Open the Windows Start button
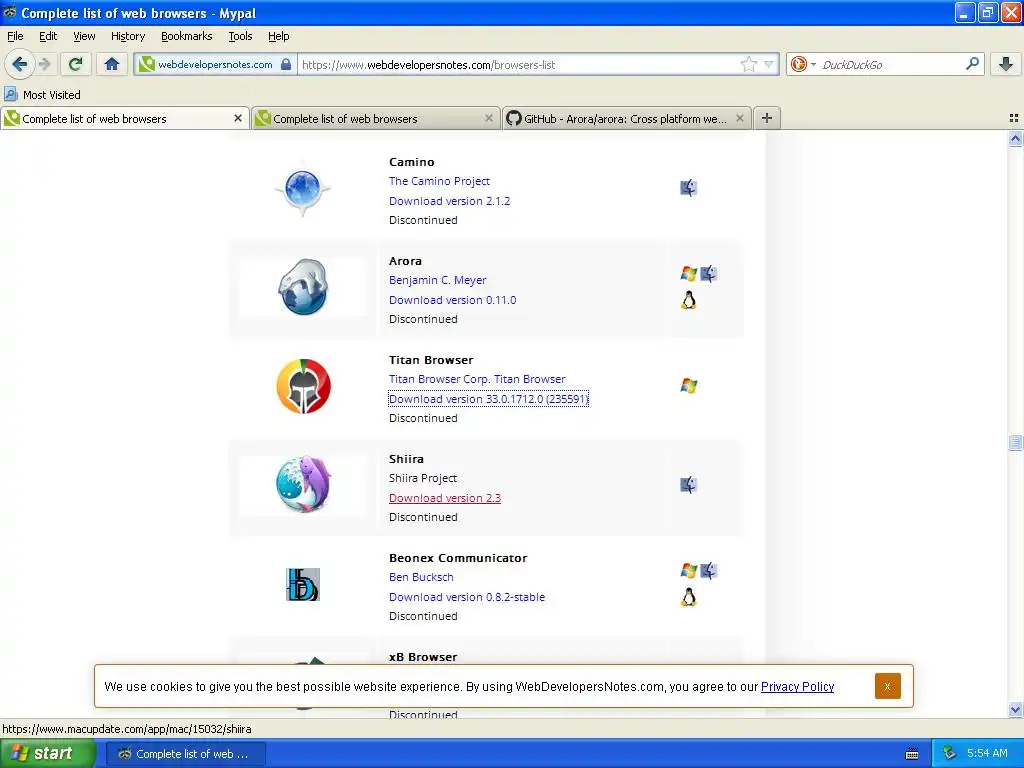The width and height of the screenshot is (1024, 768). [48, 753]
